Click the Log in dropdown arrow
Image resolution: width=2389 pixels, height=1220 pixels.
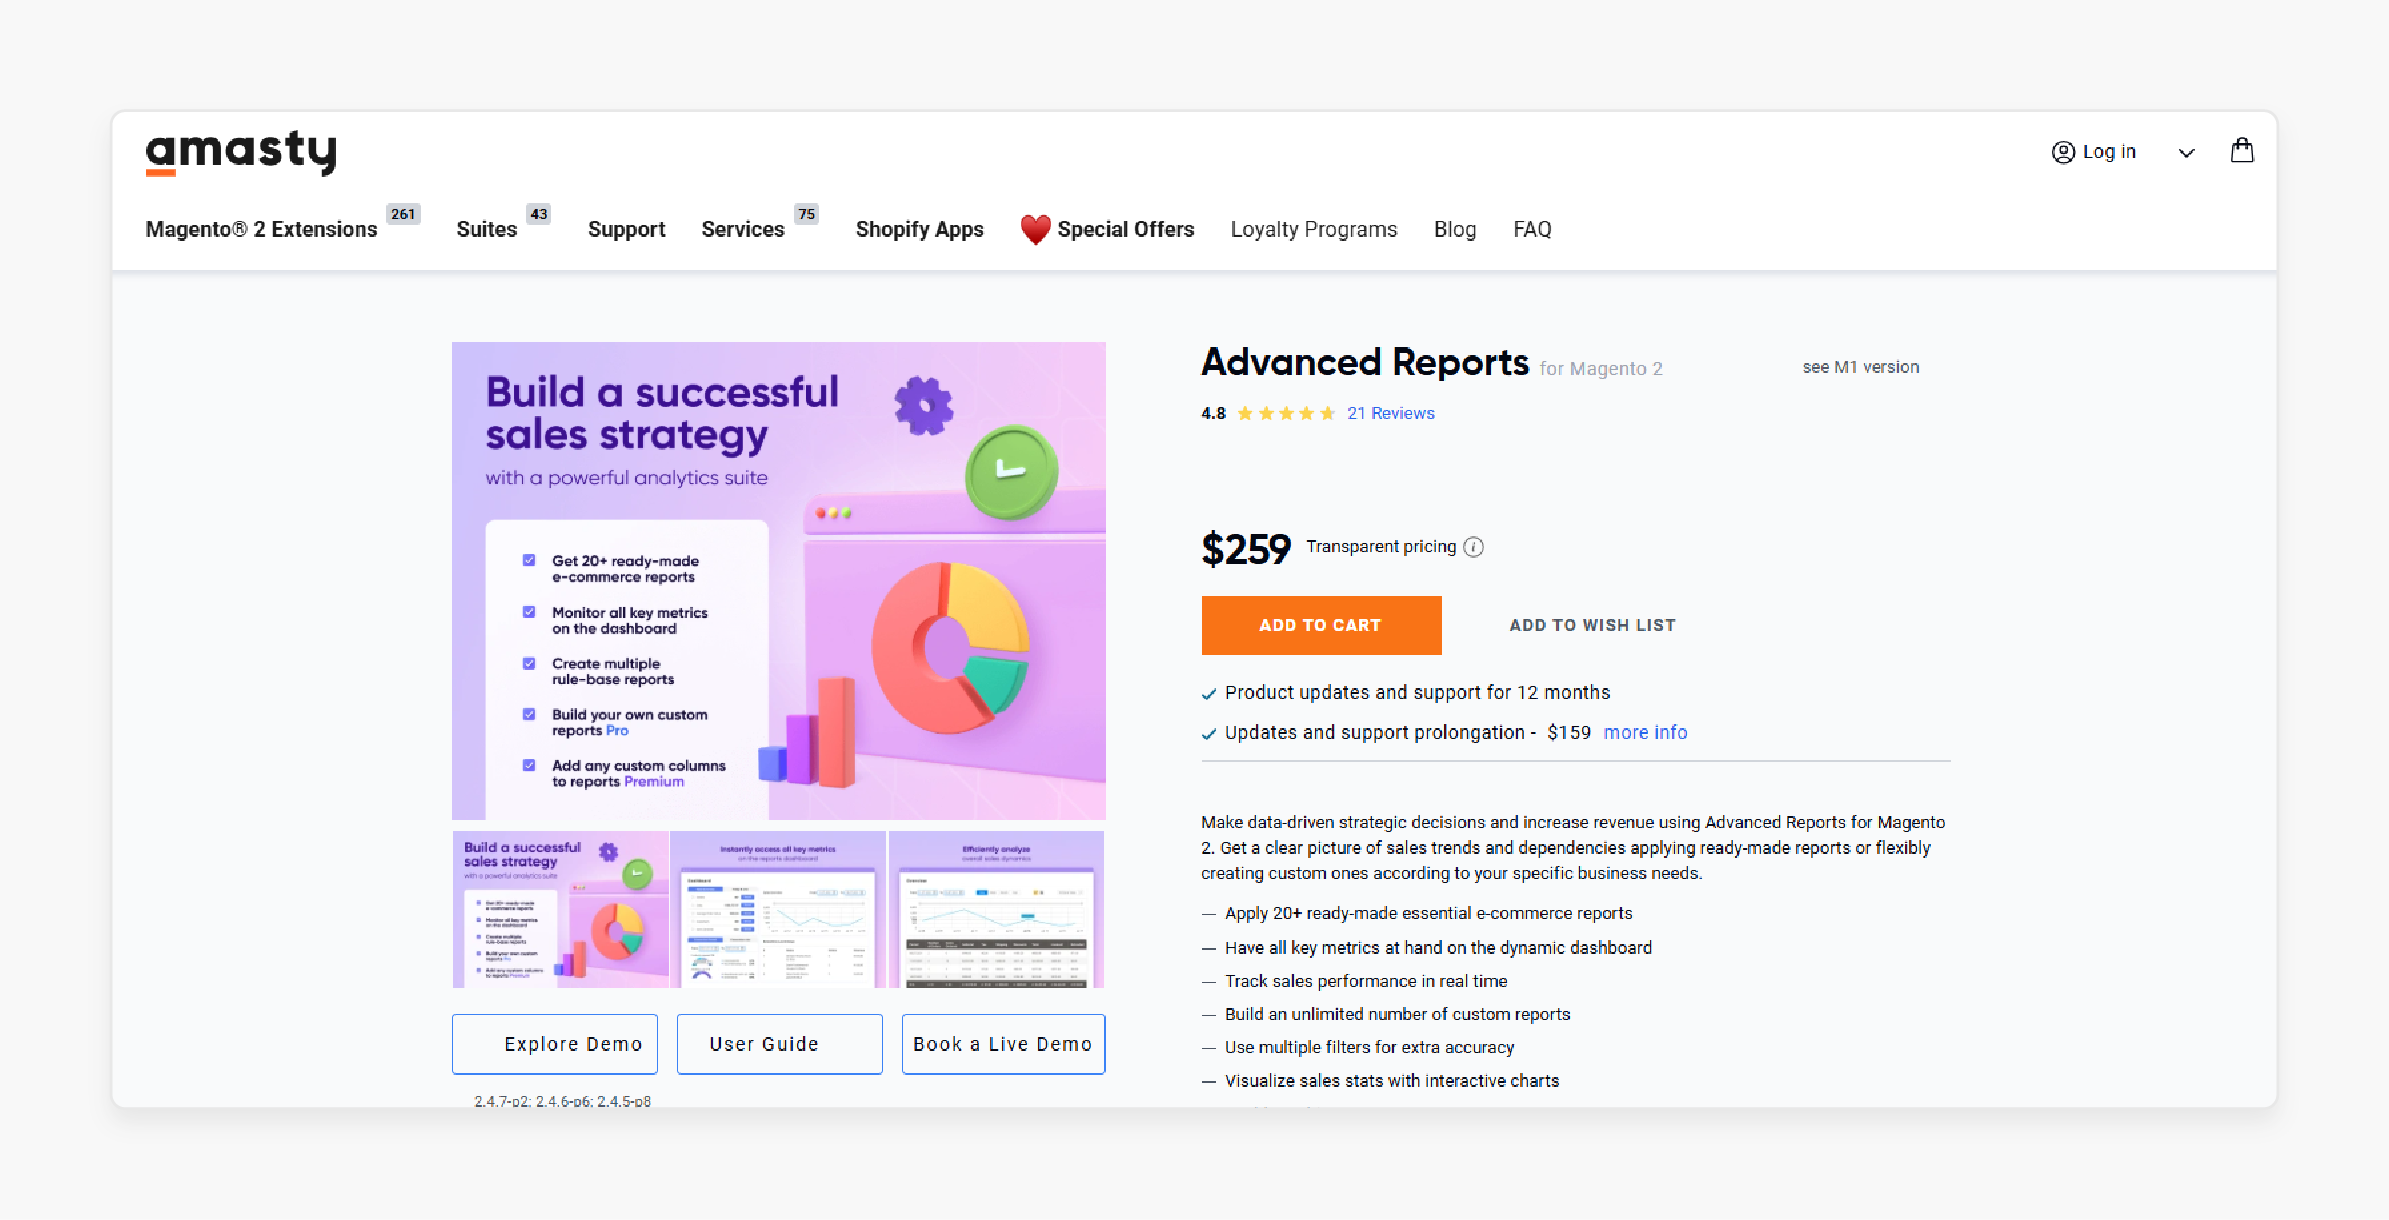tap(2185, 151)
